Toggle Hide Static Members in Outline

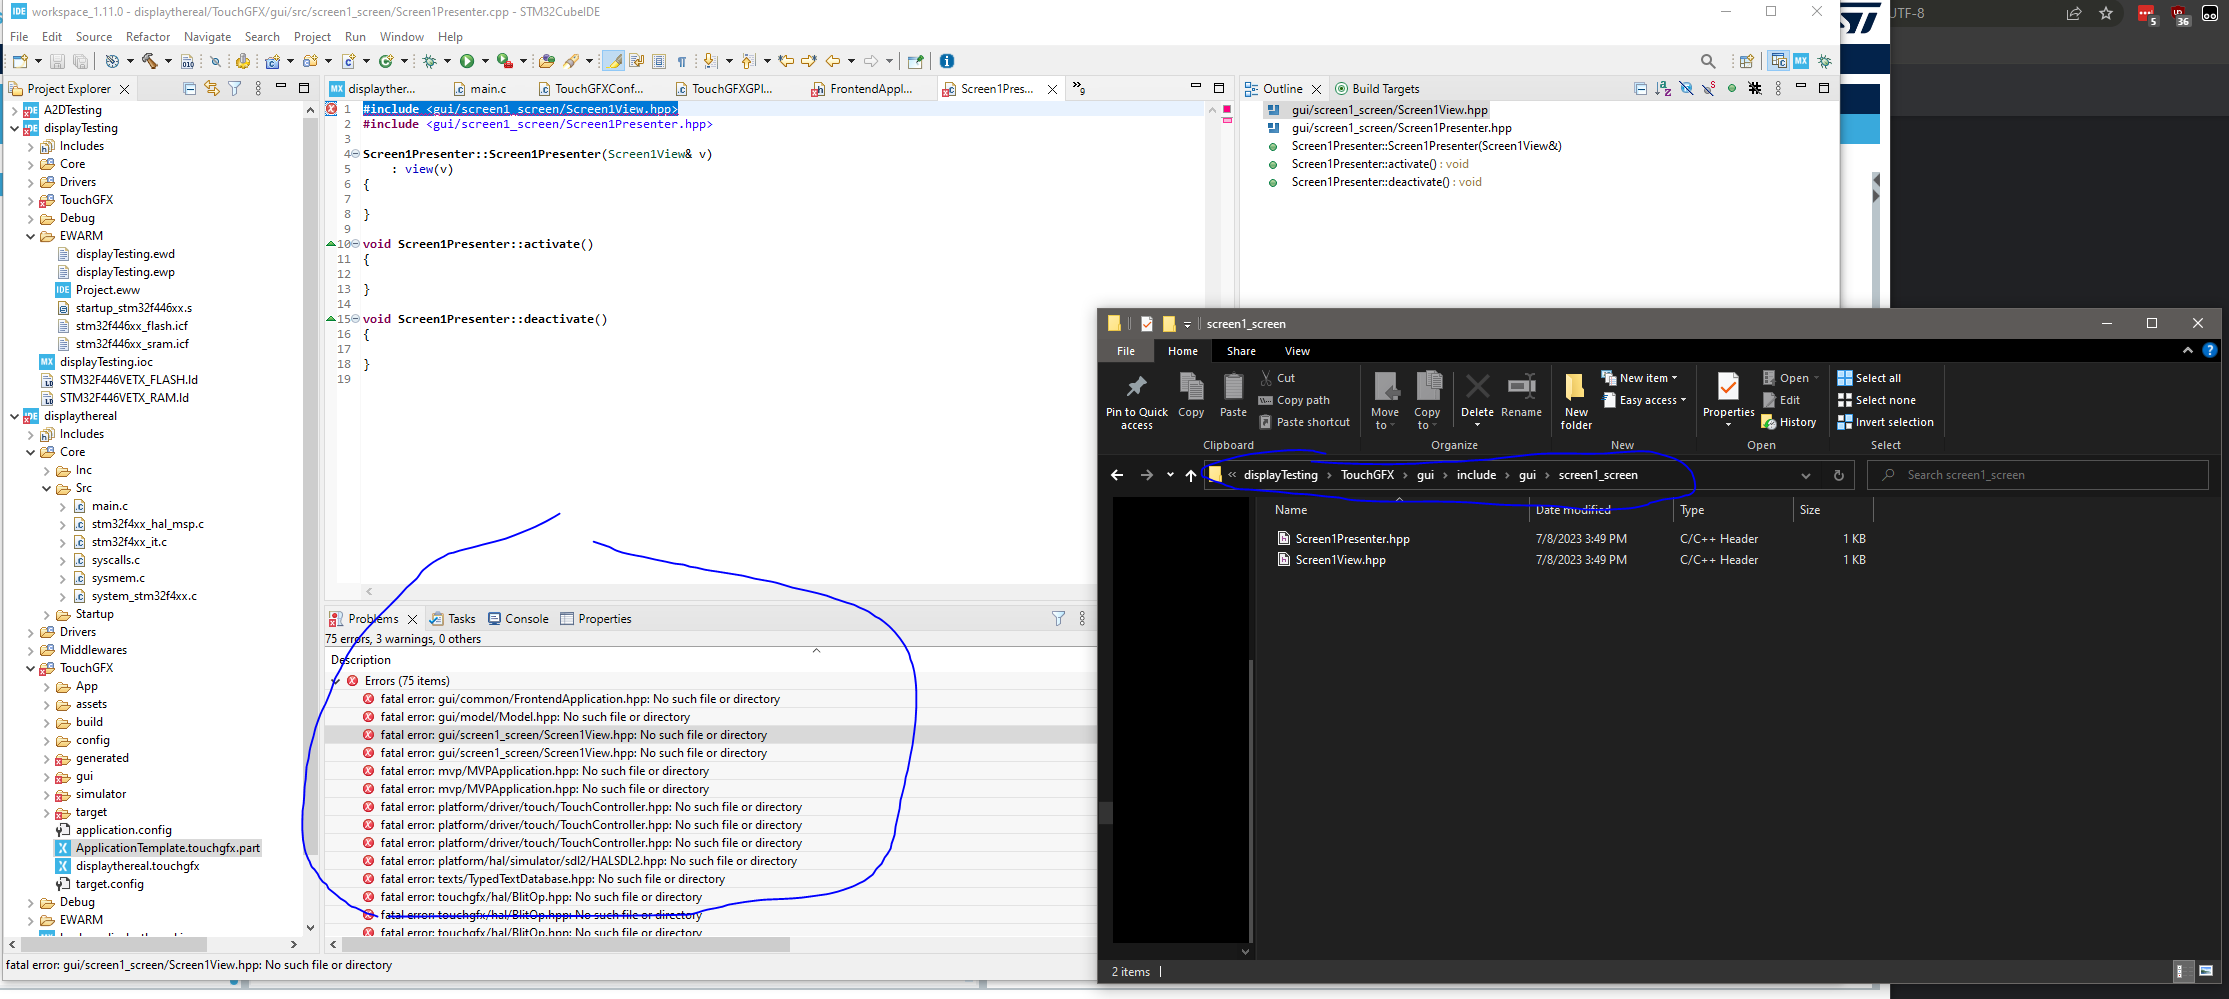[1709, 89]
